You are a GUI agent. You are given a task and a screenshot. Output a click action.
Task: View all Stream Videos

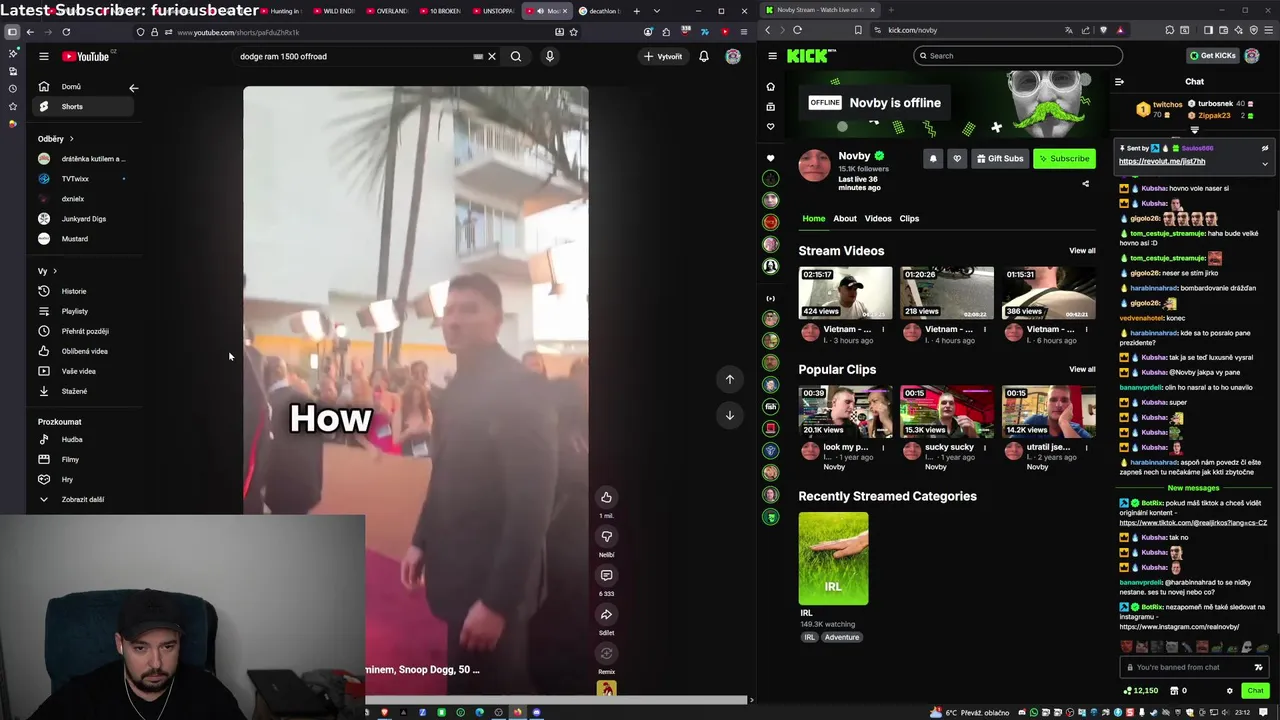tap(1082, 251)
